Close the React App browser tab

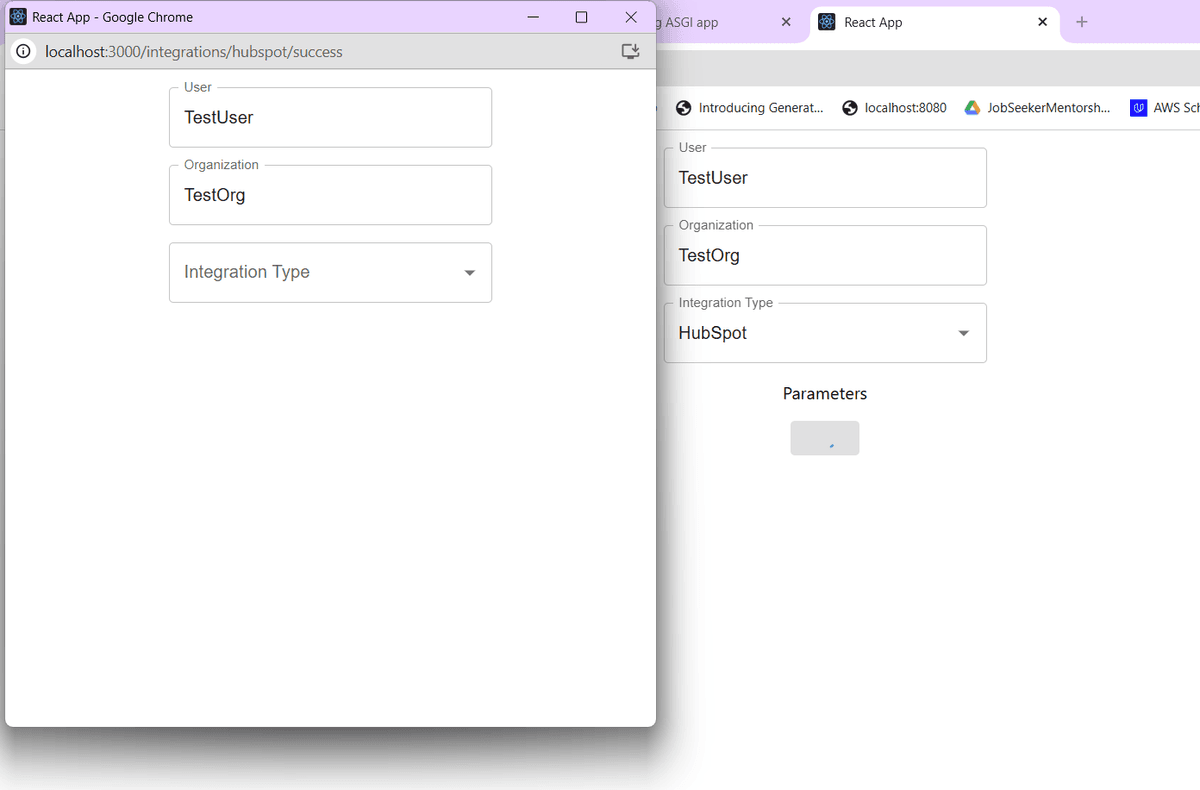click(x=1042, y=22)
